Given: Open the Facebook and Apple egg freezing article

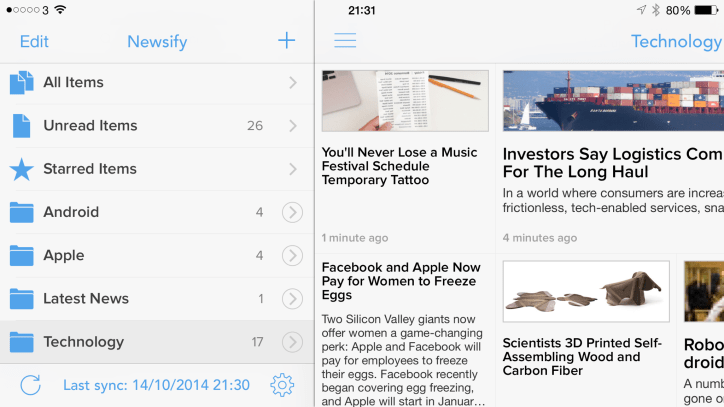Looking at the screenshot, I should click(401, 281).
